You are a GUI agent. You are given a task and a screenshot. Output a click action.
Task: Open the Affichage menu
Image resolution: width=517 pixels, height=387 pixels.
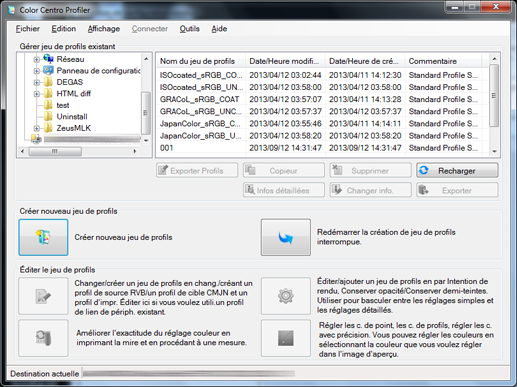(x=104, y=29)
